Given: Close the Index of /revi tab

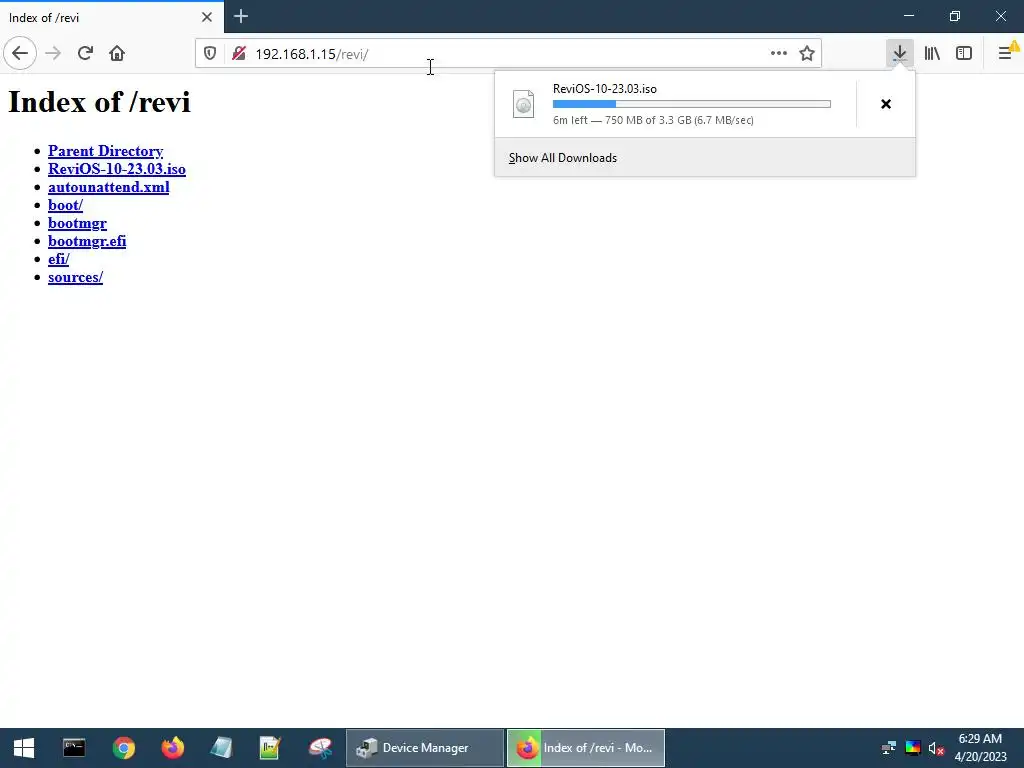Looking at the screenshot, I should click(207, 17).
